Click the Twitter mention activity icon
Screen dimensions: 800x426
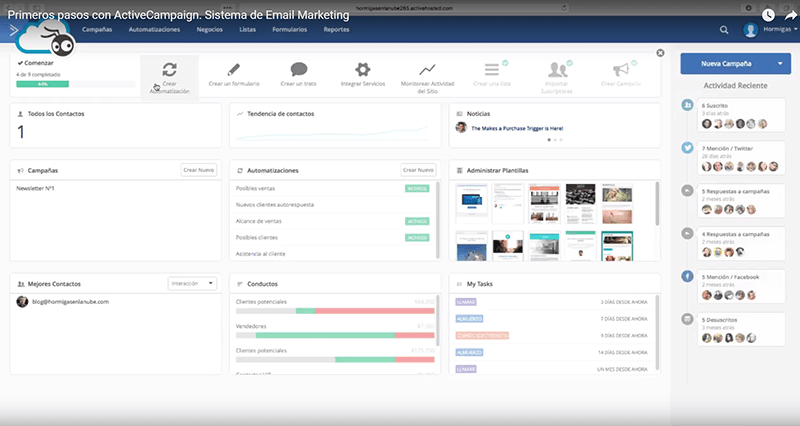coord(687,148)
